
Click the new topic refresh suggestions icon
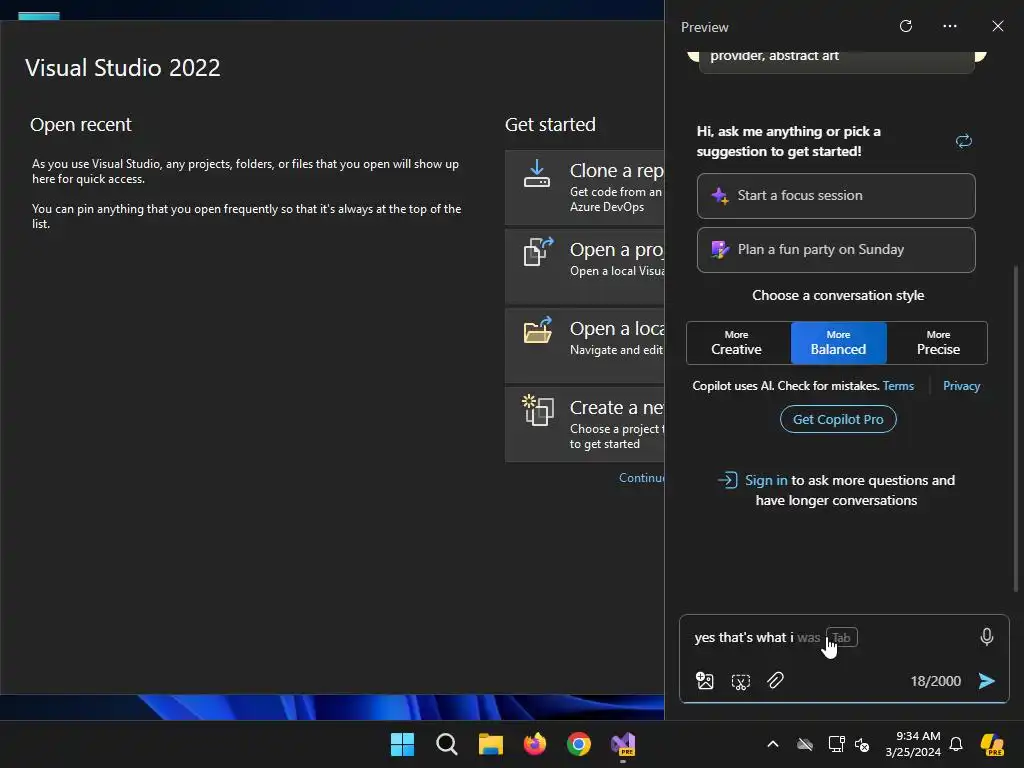963,141
